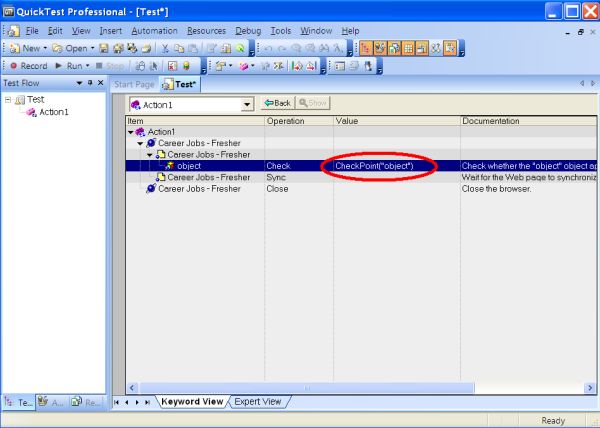Switch to the Start Page tab
This screenshot has height=428, width=600.
[134, 85]
